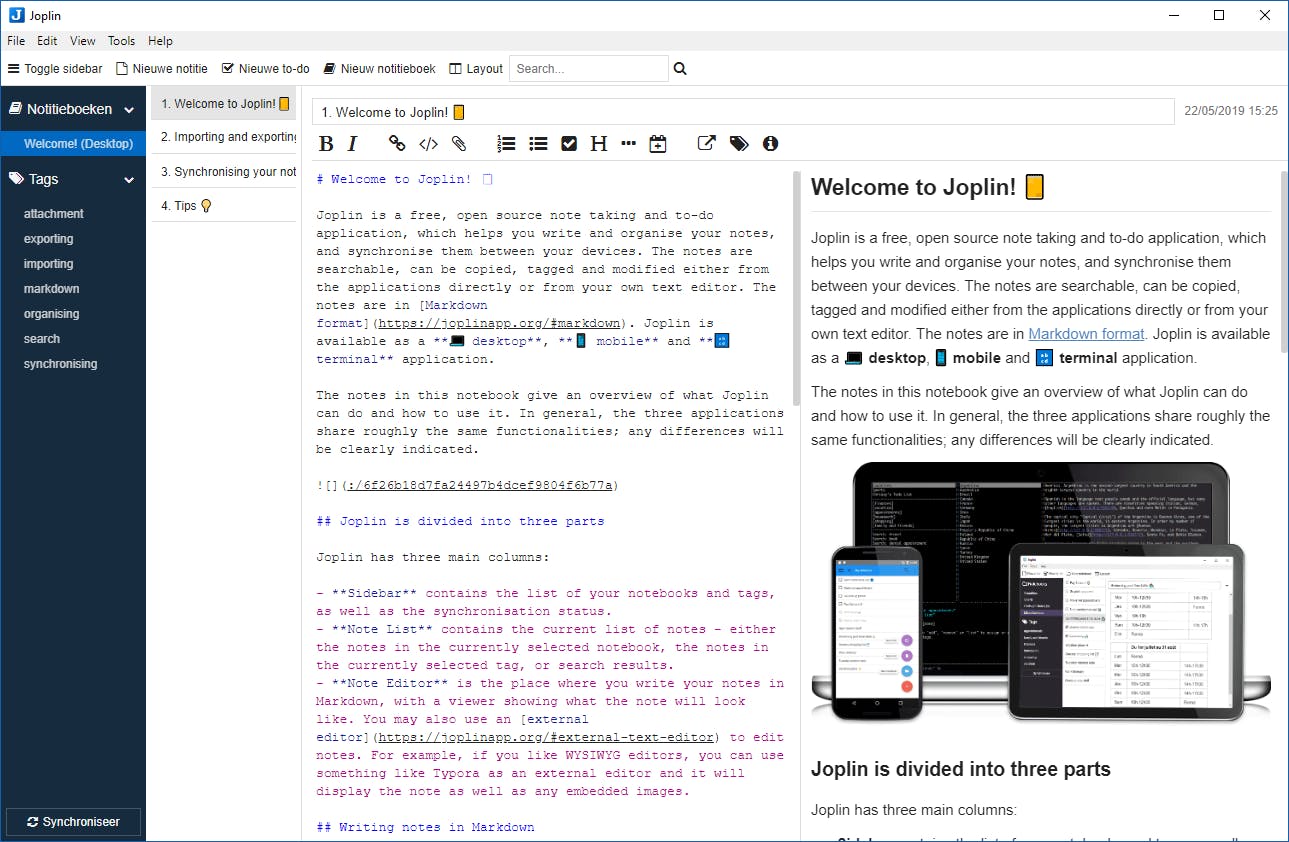The height and width of the screenshot is (842, 1289).
Task: Insert inline code with the code icon
Action: 428,144
